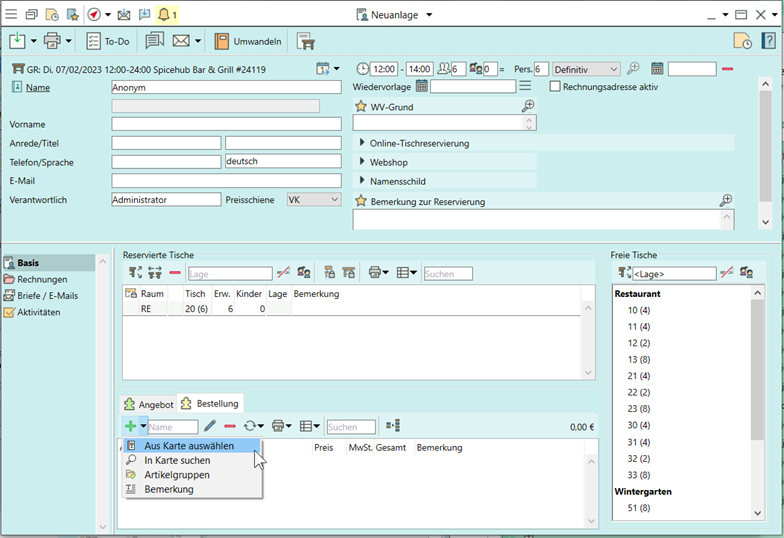Image resolution: width=784 pixels, height=538 pixels.
Task: Open the notification bell icon
Action: (167, 15)
